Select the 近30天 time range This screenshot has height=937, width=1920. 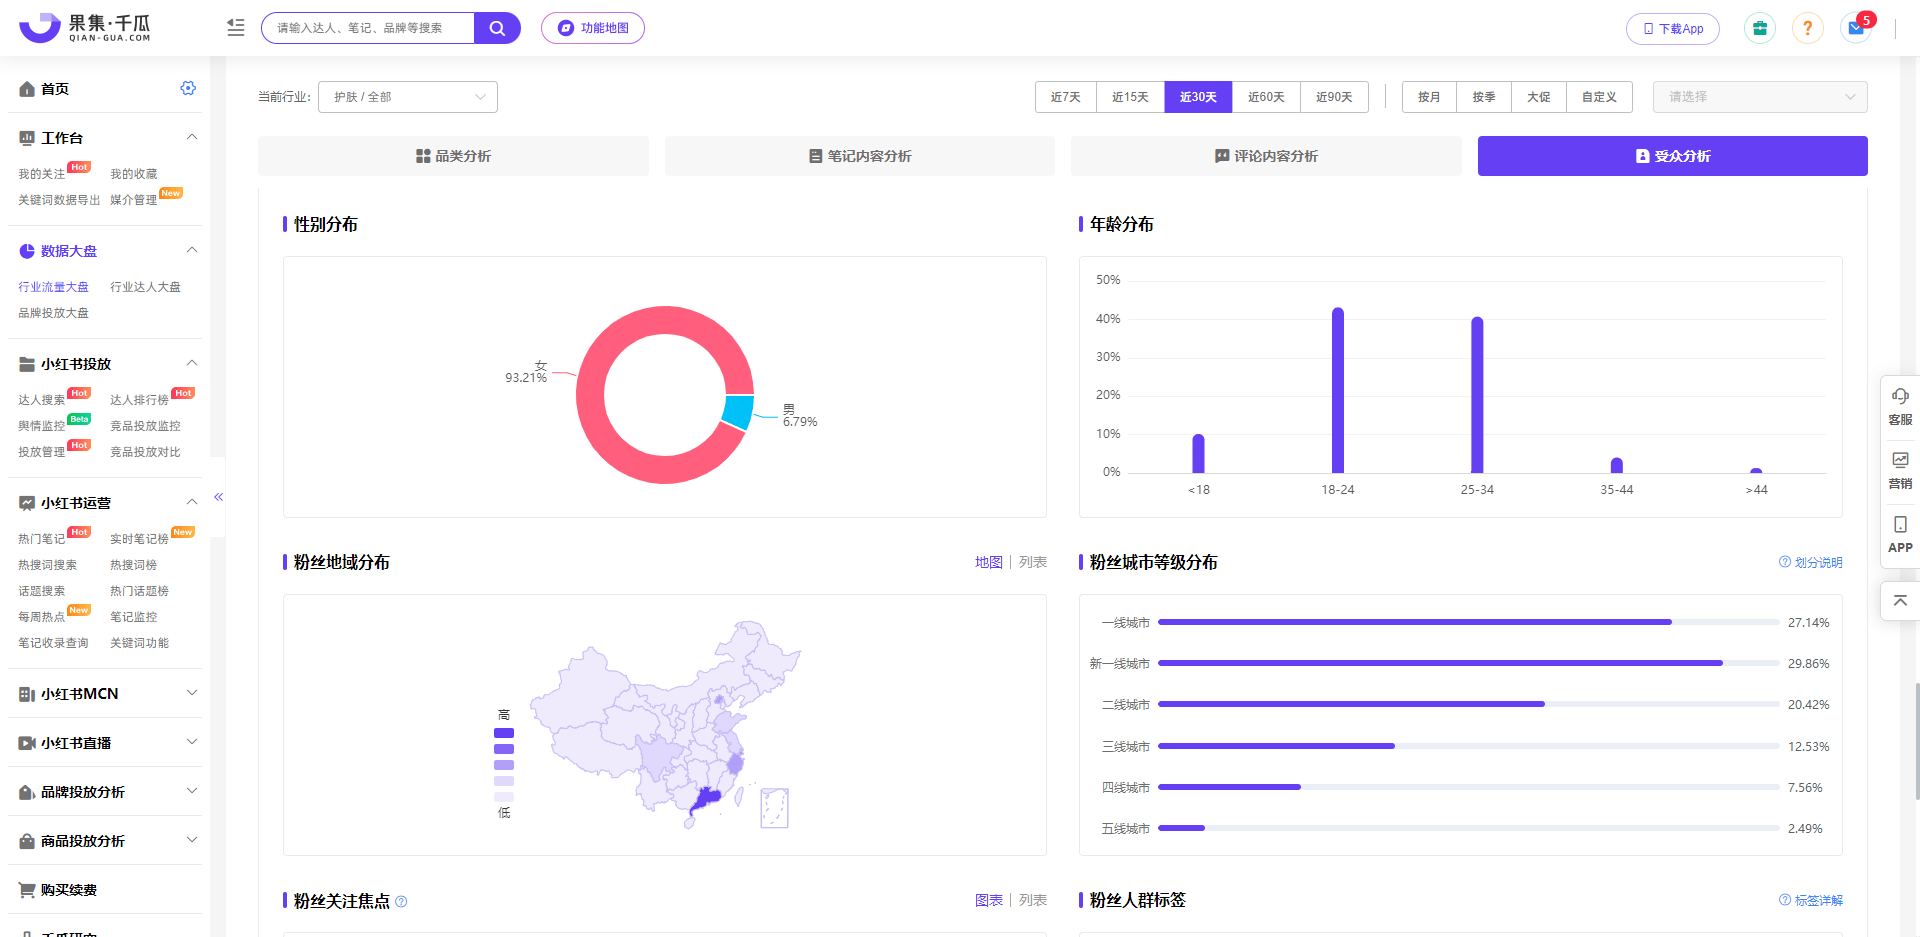tap(1198, 97)
